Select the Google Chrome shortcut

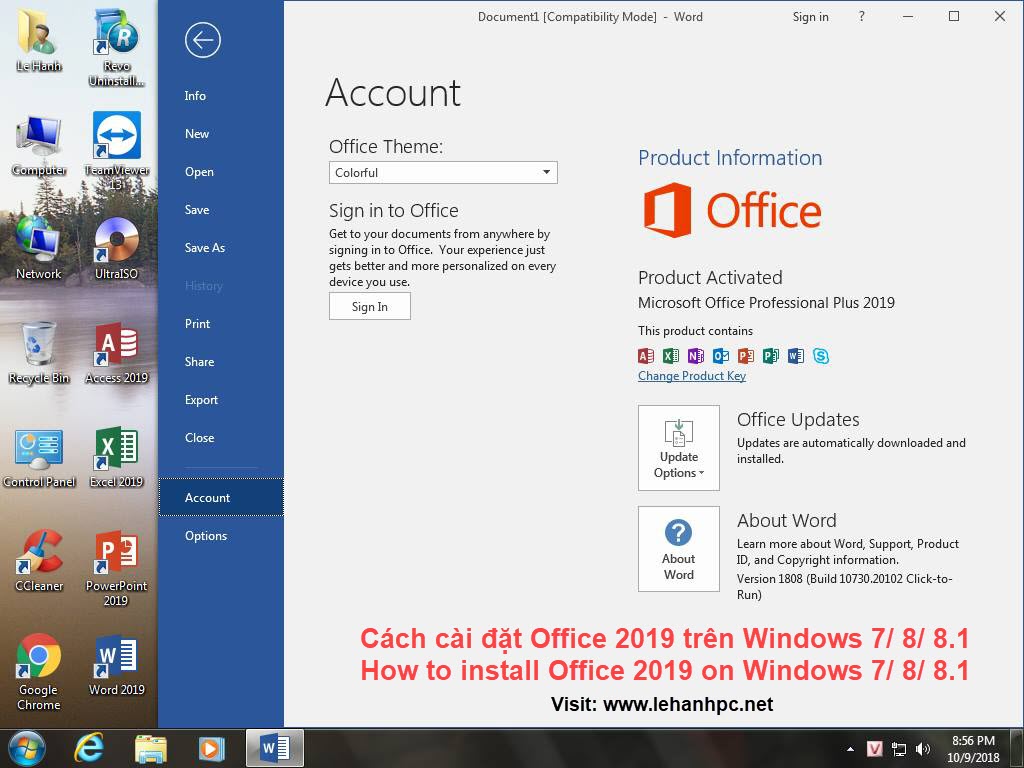pos(39,672)
